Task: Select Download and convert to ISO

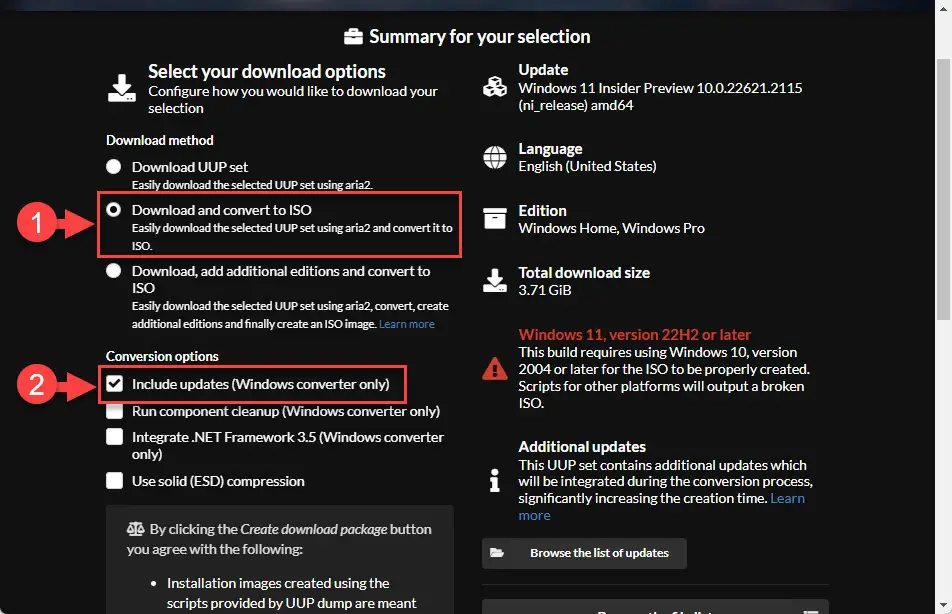Action: pos(114,210)
